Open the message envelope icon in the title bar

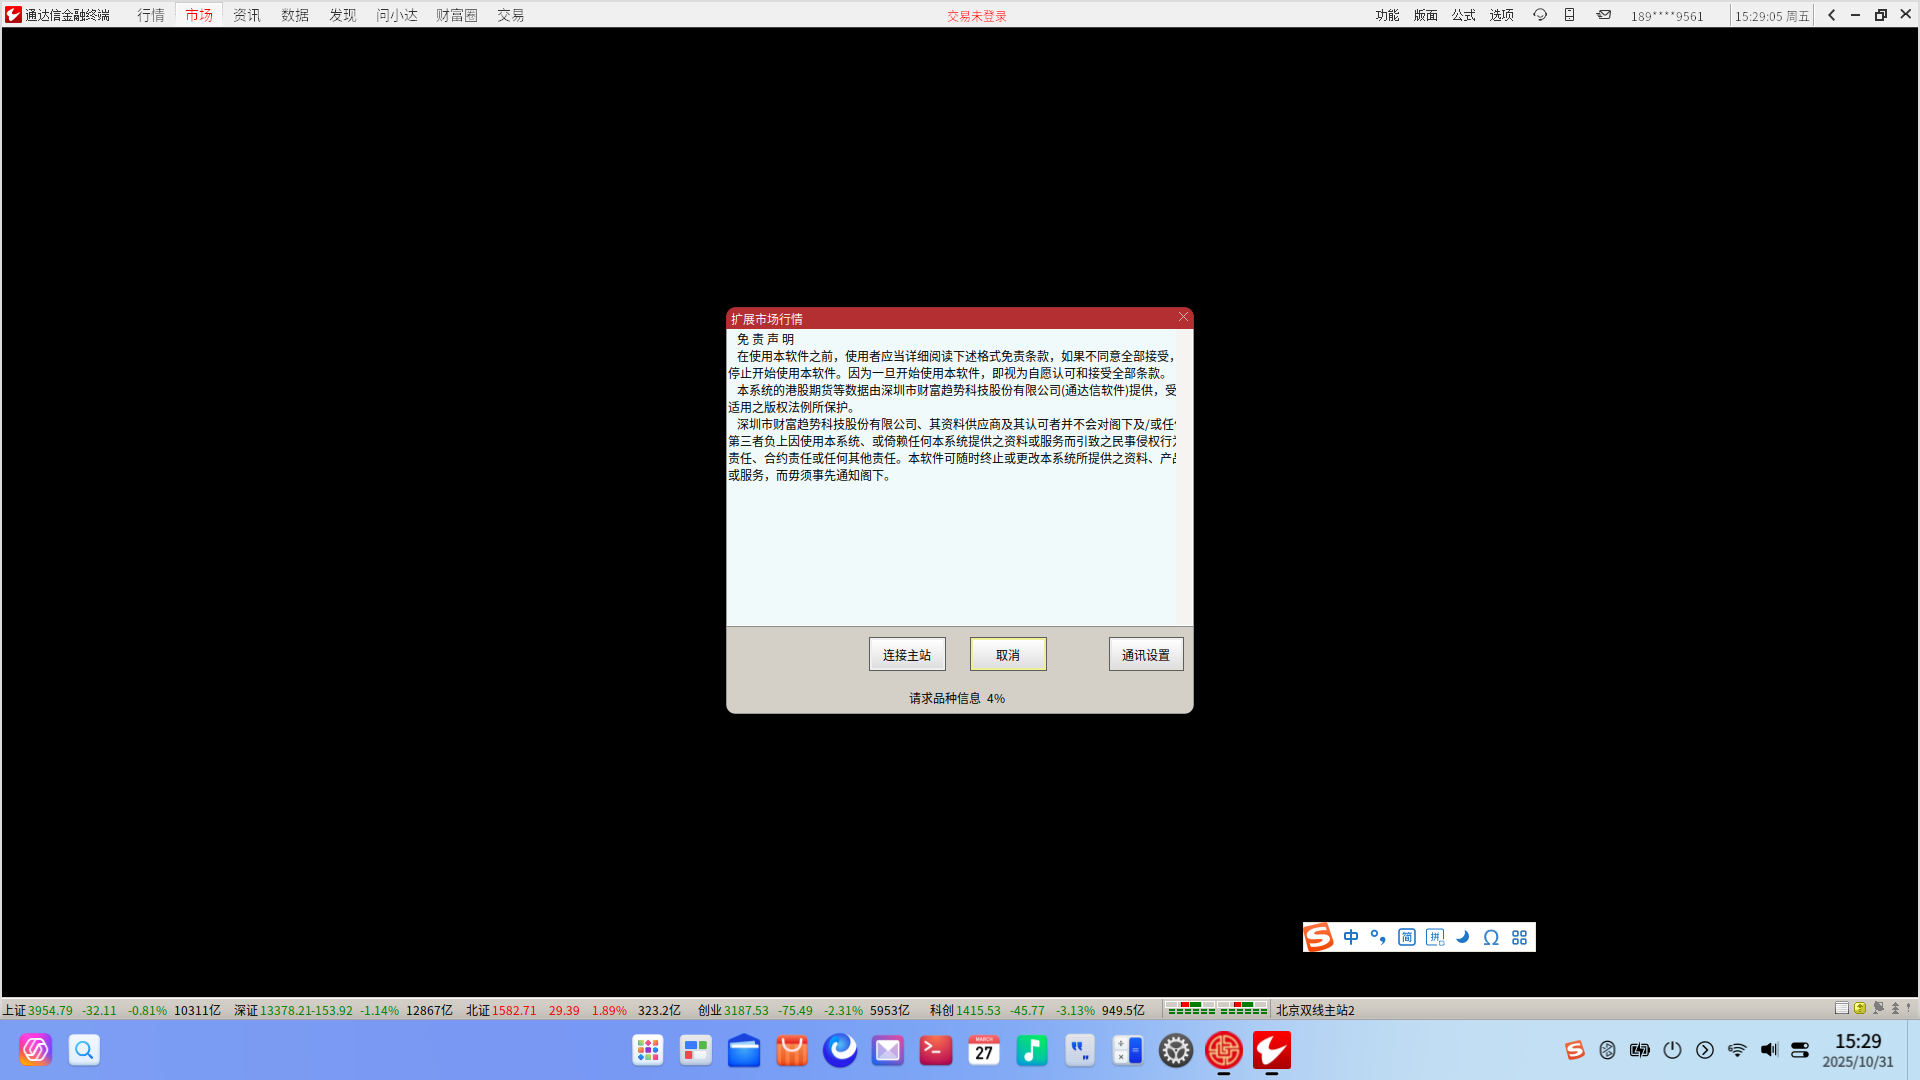[1604, 15]
